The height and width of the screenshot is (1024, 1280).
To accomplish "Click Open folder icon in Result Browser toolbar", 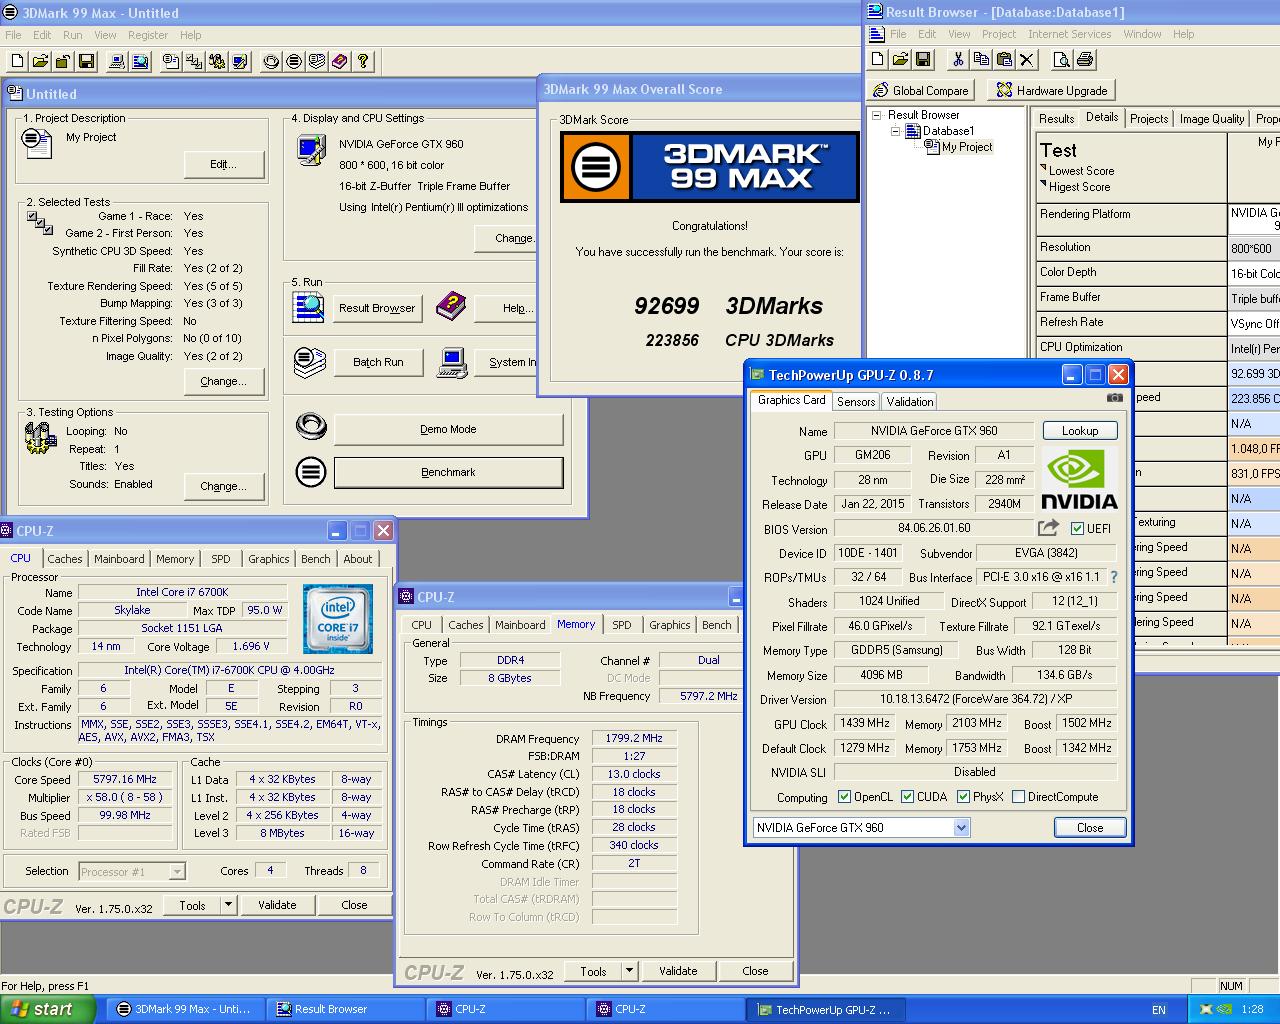I will pos(900,60).
